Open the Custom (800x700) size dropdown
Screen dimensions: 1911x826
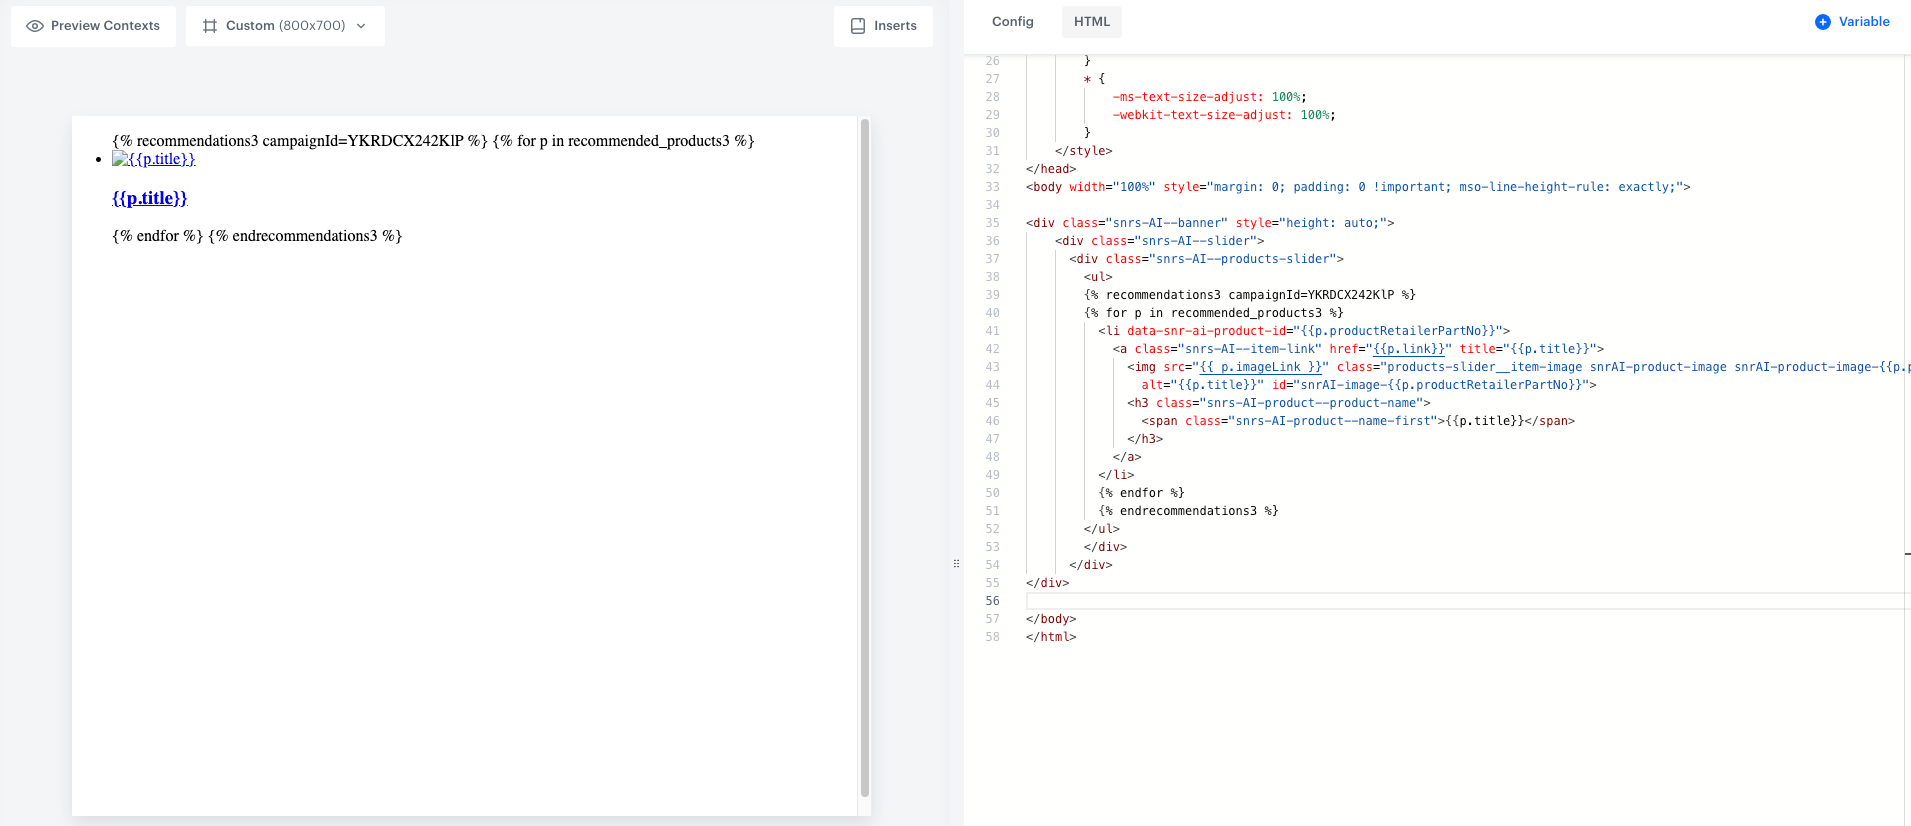285,26
